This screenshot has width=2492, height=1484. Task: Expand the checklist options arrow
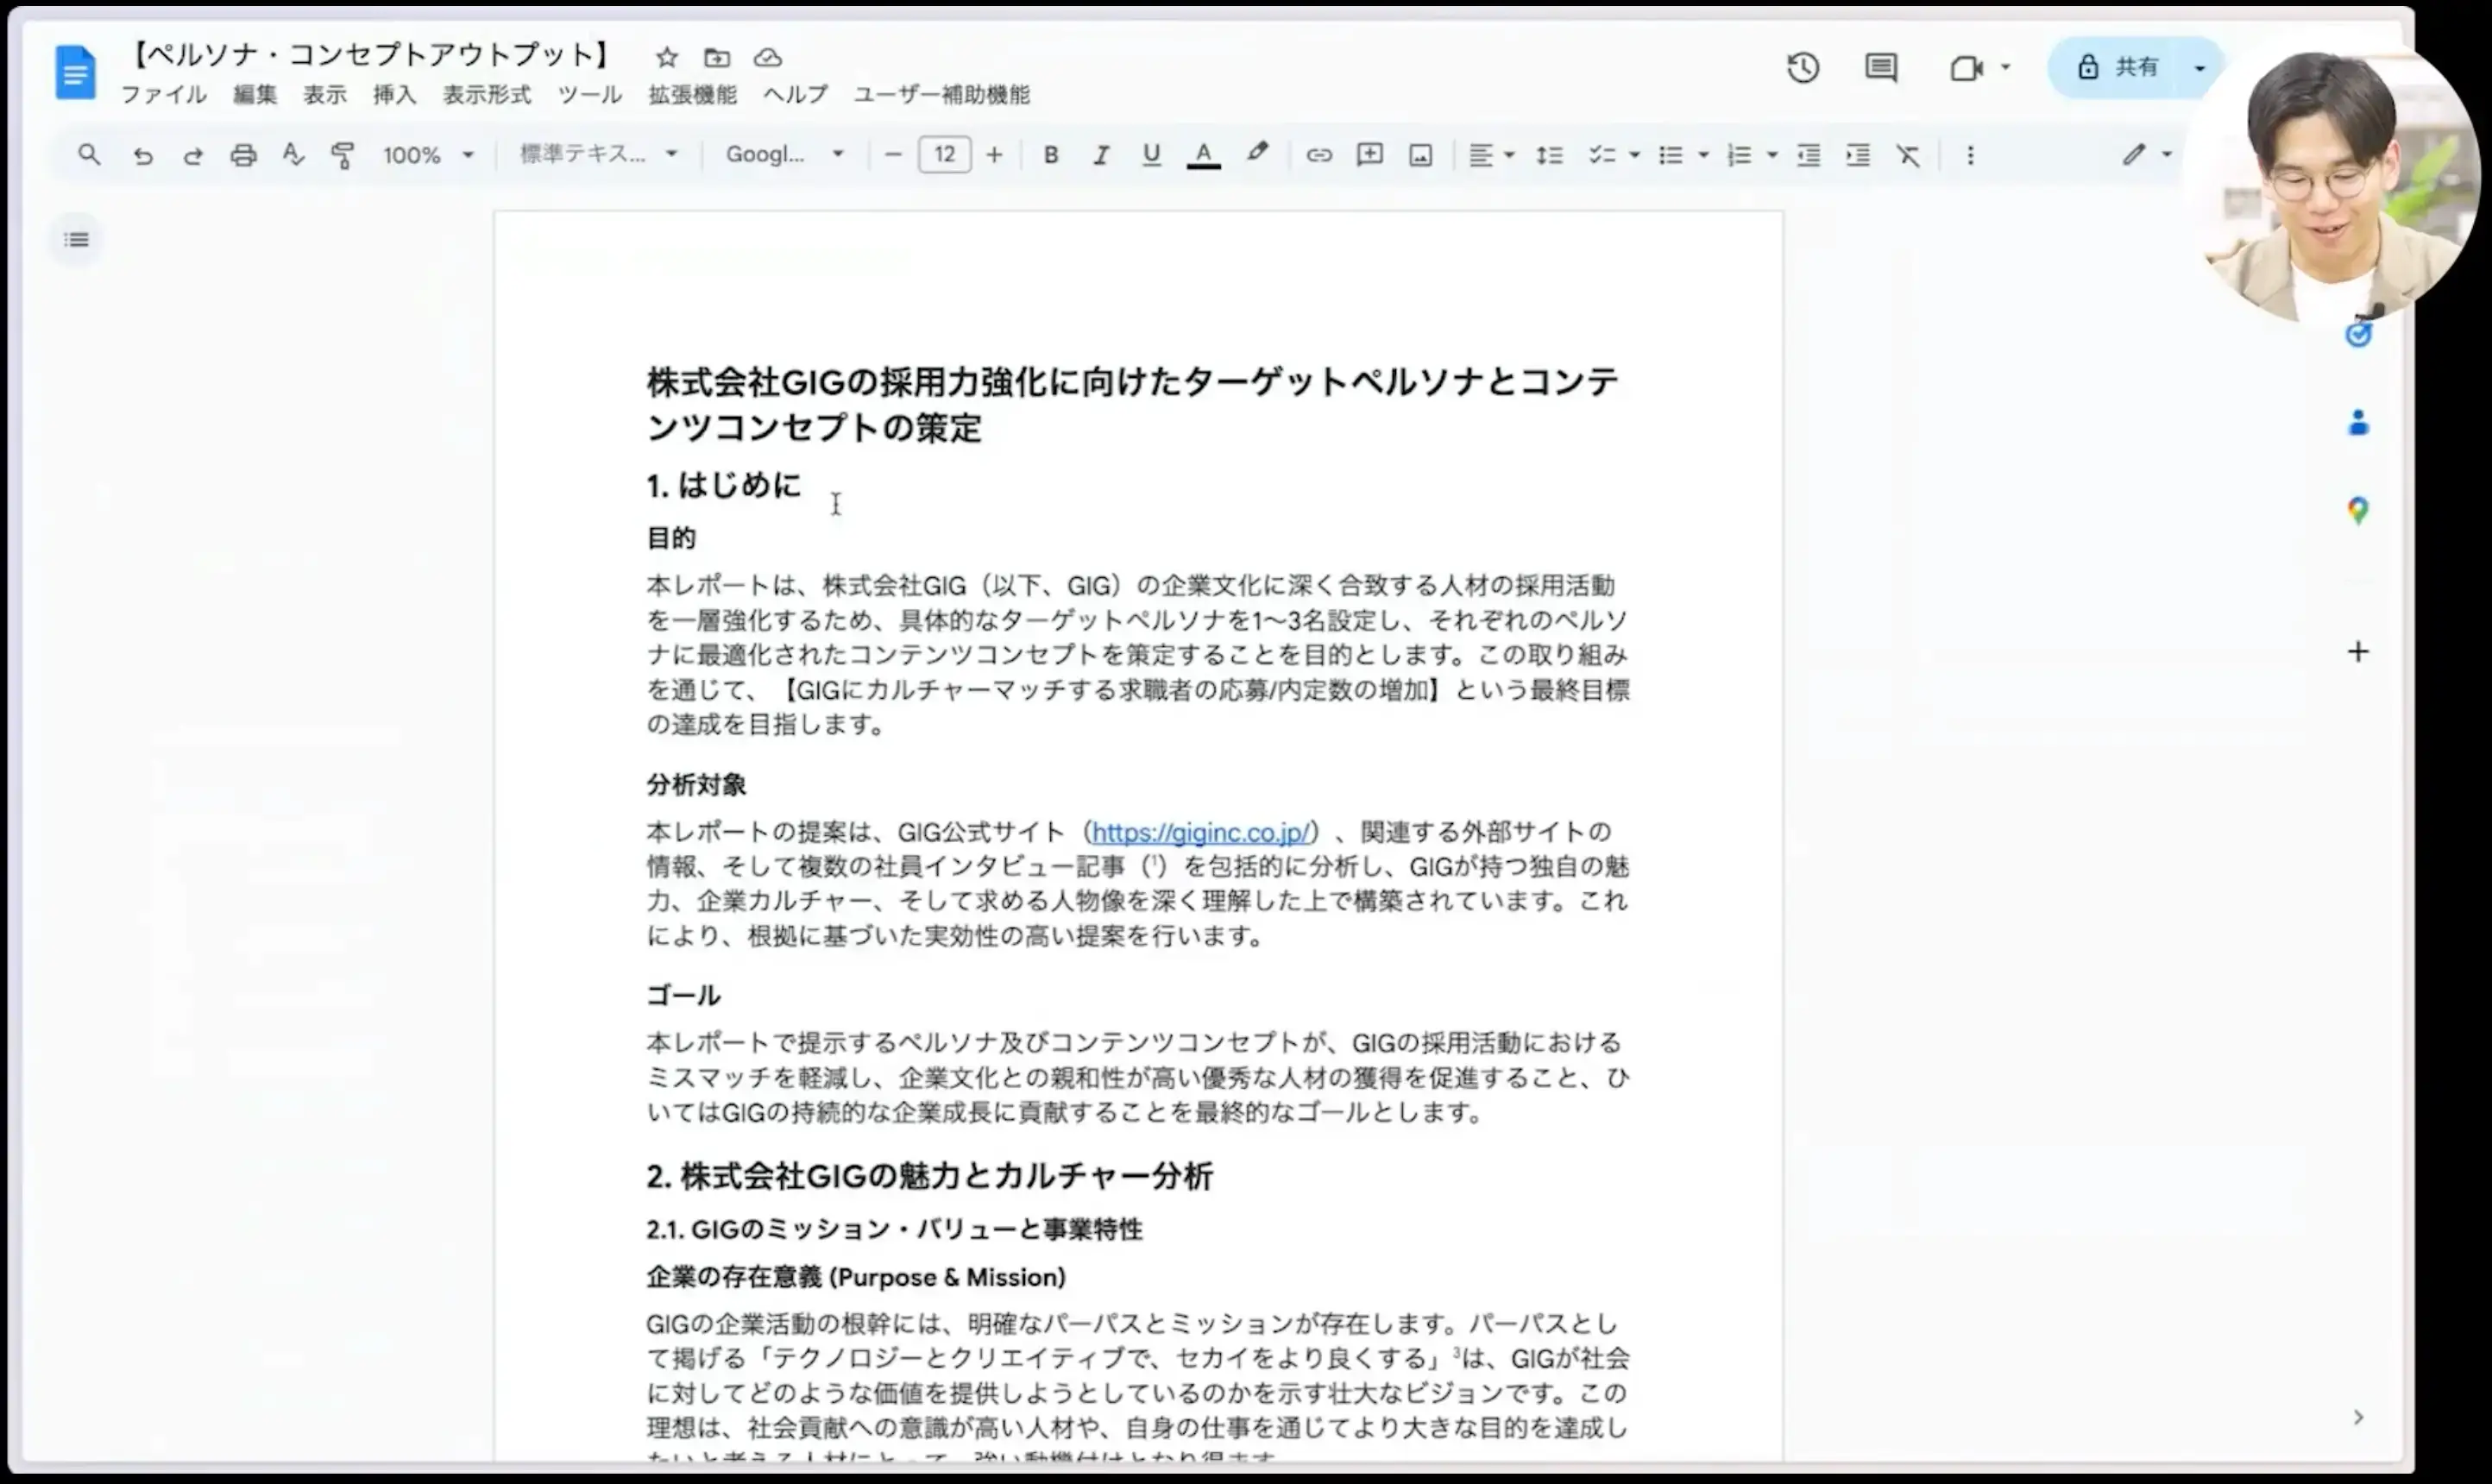(x=1634, y=155)
